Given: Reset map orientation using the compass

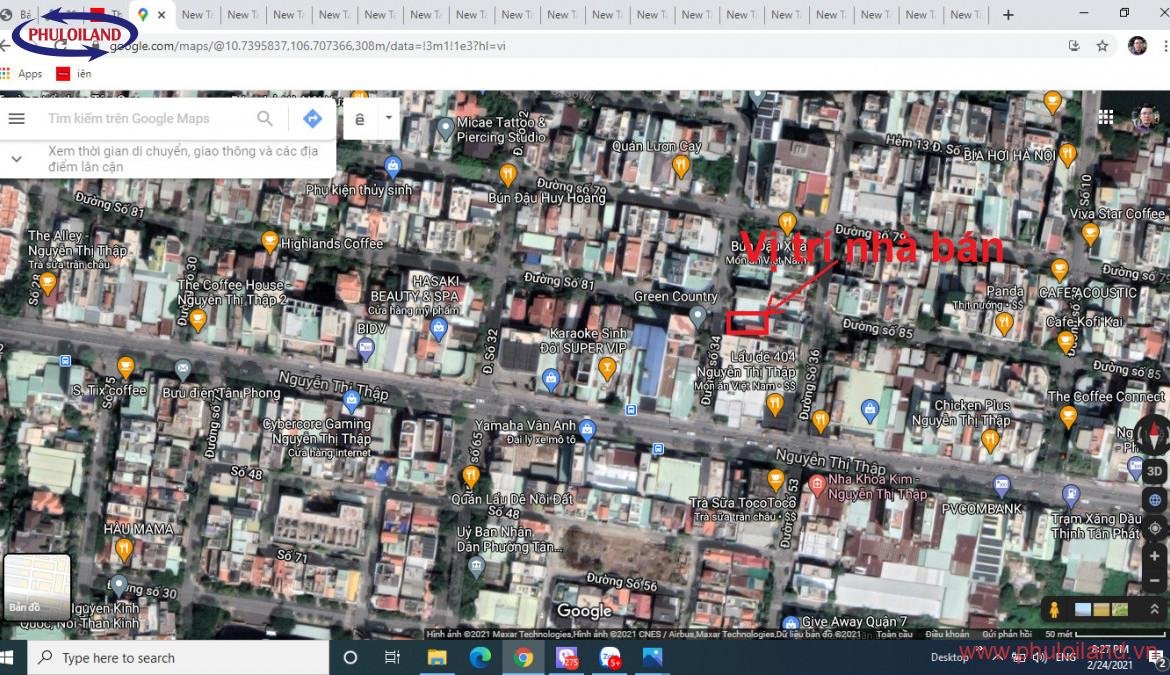Looking at the screenshot, I should 1155,435.
